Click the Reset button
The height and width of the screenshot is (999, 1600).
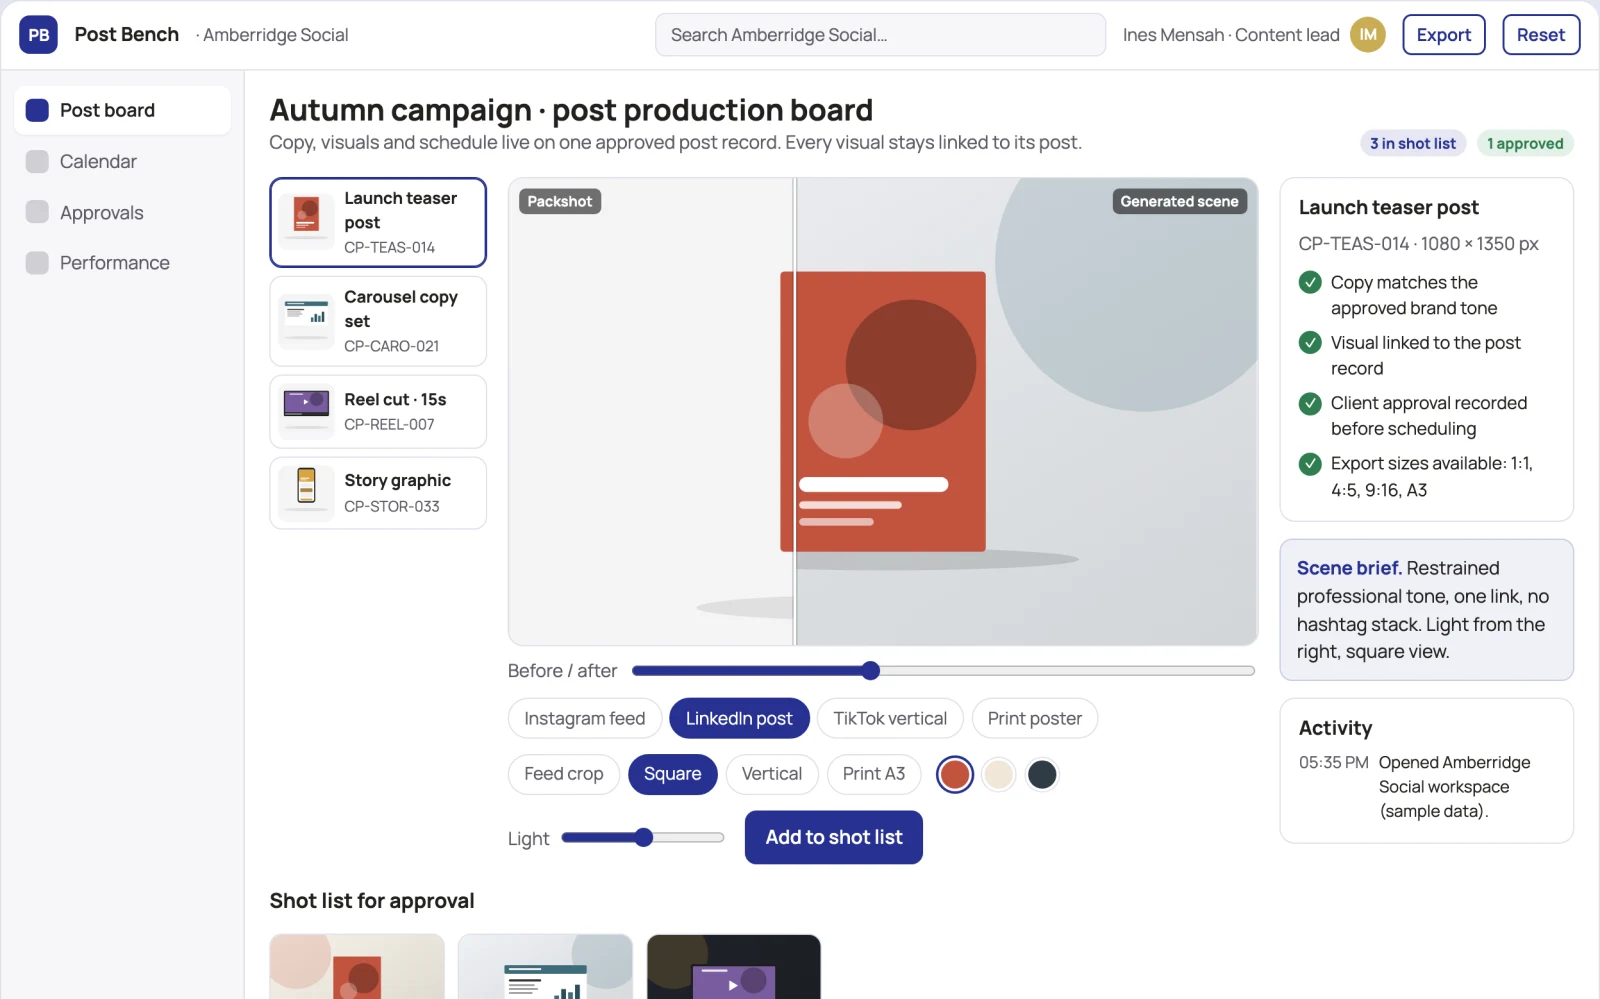click(1541, 35)
